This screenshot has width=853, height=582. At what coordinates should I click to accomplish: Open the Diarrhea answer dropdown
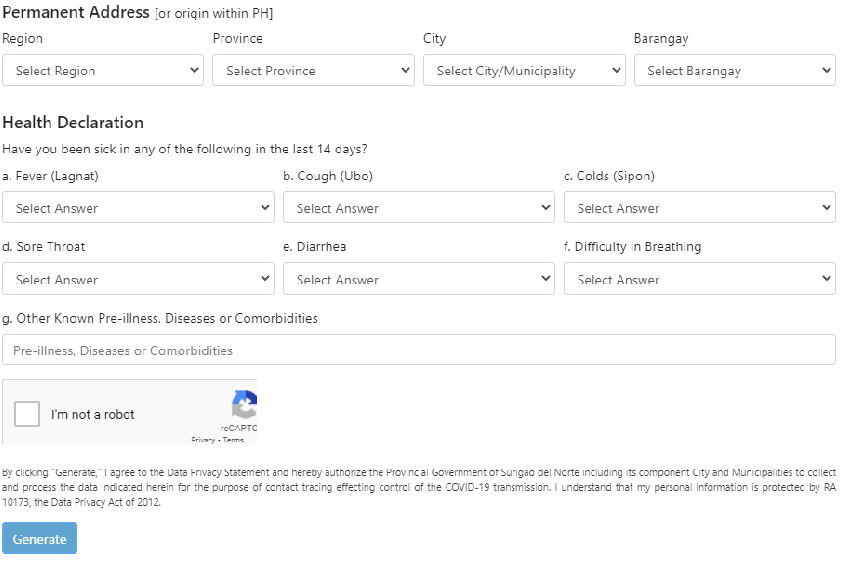418,279
